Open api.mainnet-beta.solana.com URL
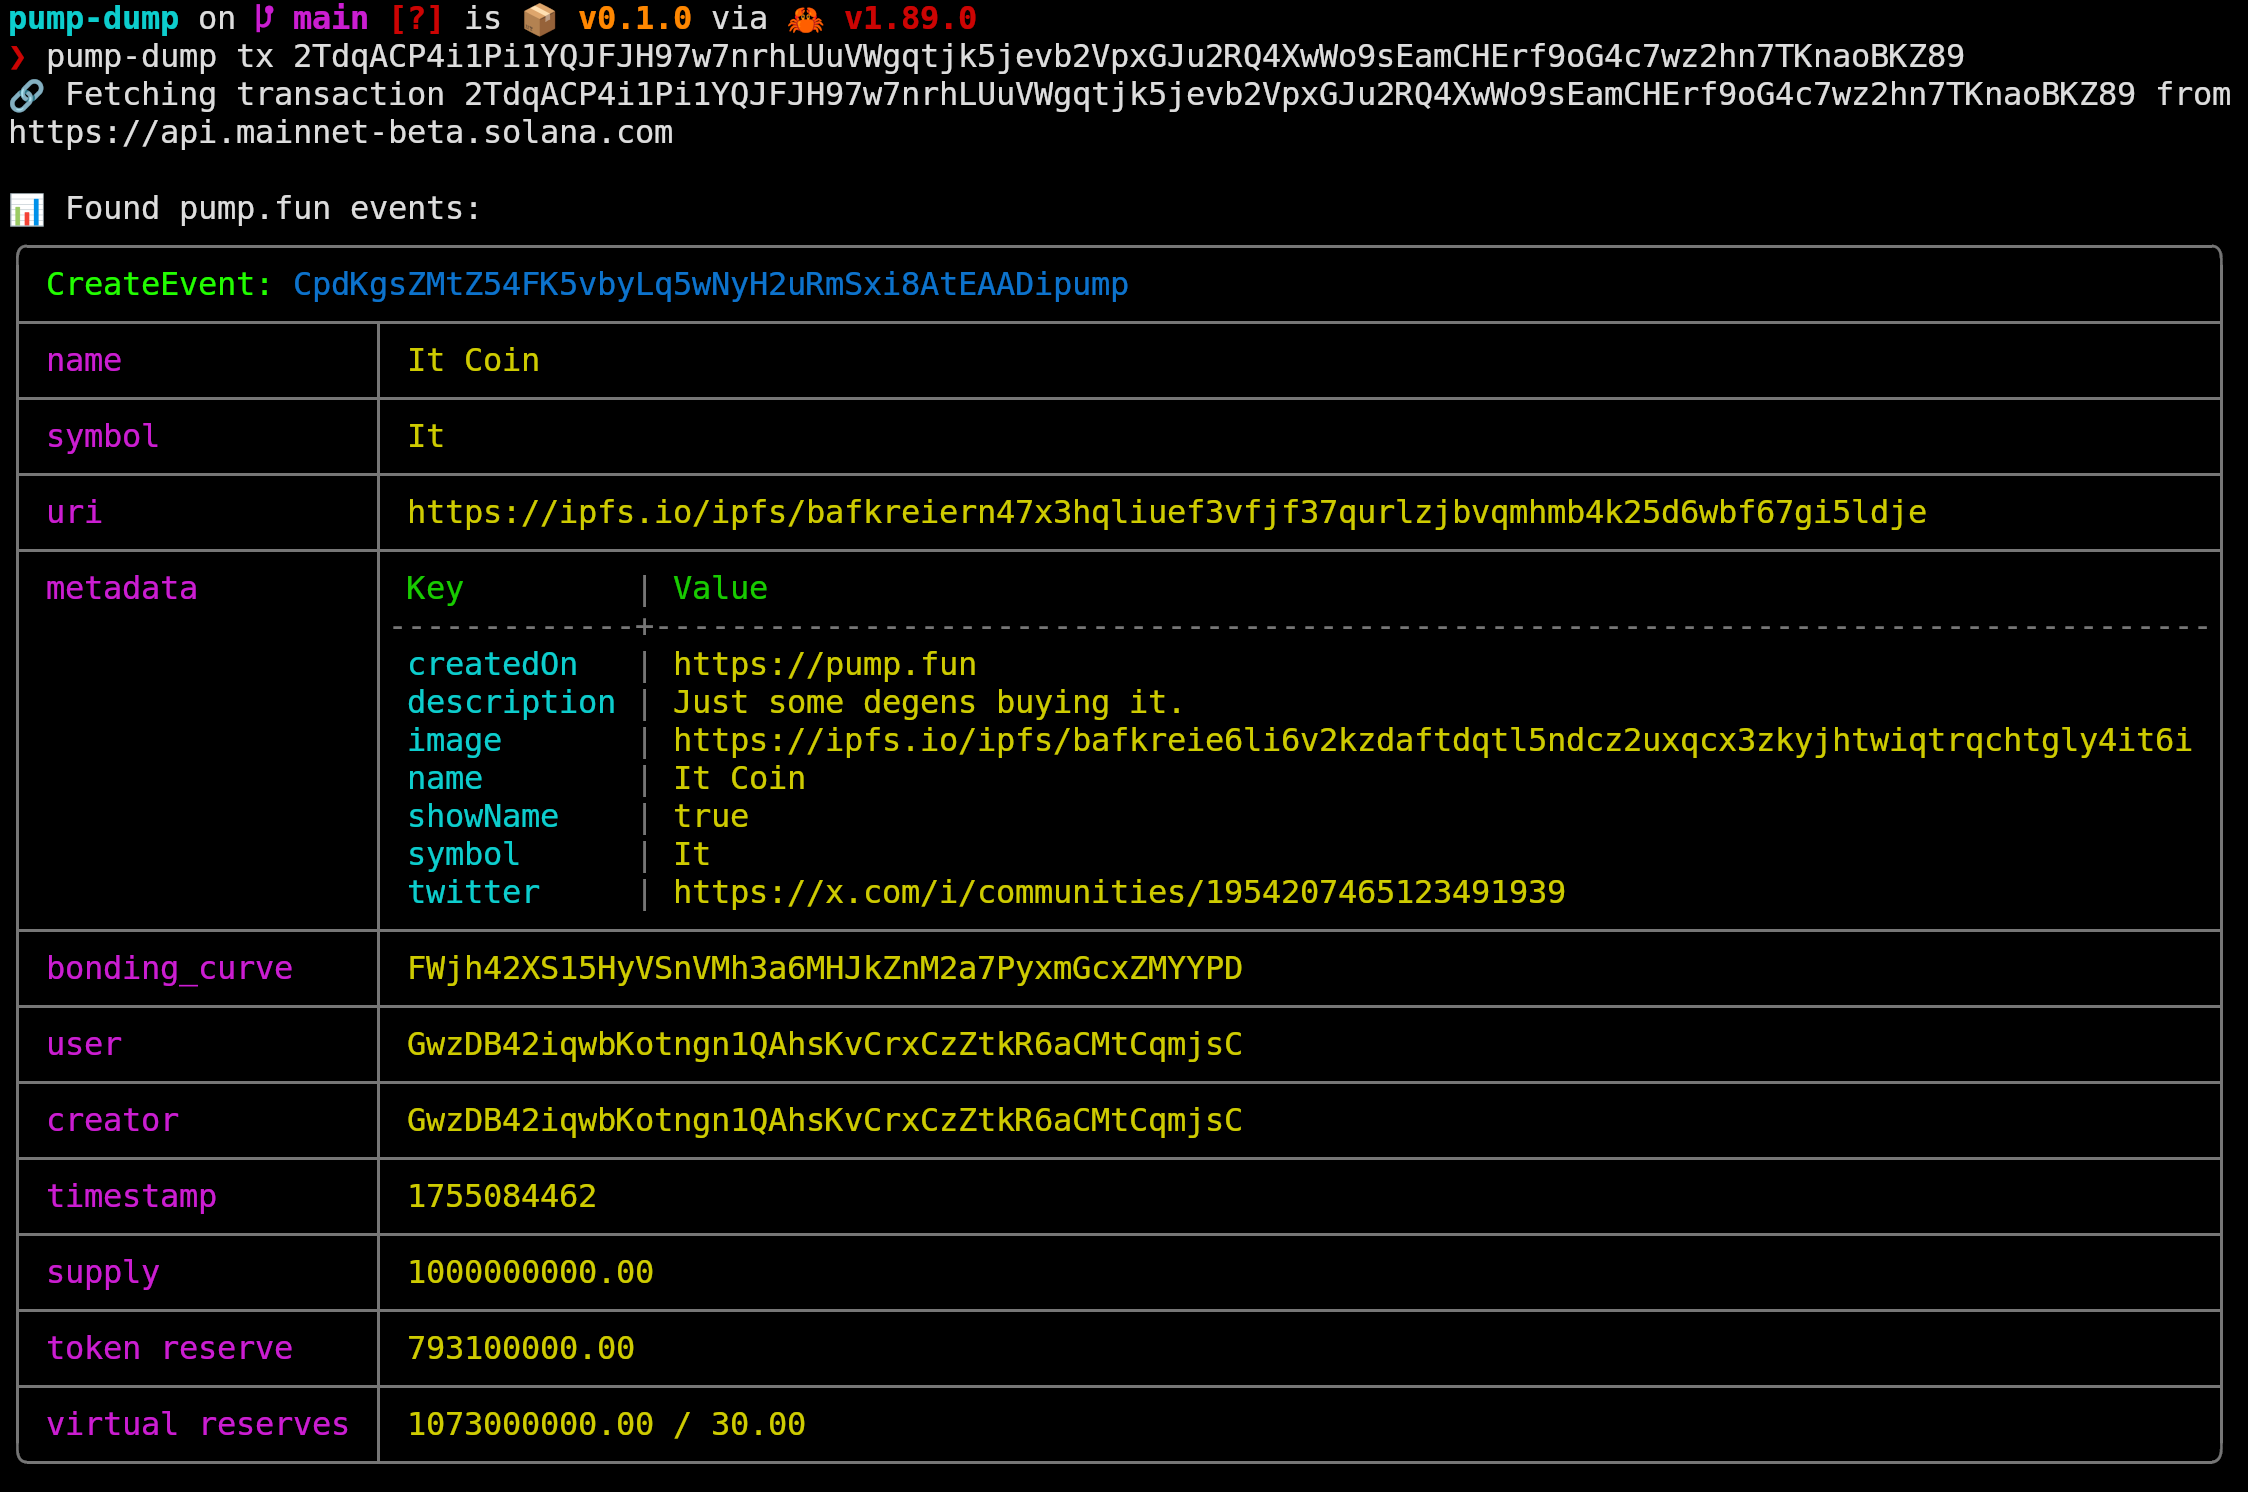Viewport: 2248px width, 1492px height. pyautogui.click(x=340, y=133)
